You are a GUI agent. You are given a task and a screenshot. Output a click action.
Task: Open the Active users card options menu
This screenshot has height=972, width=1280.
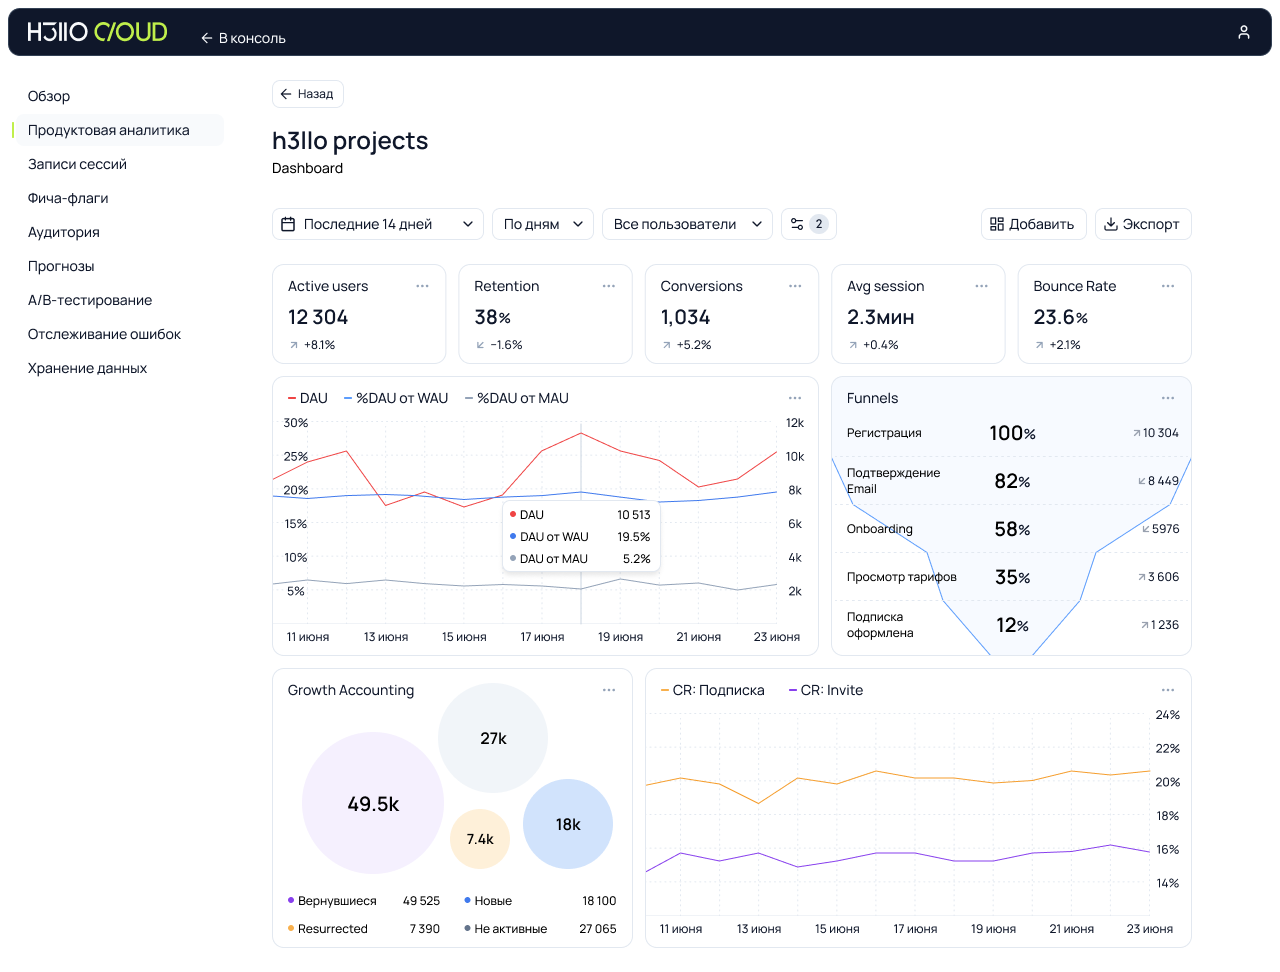[x=422, y=286]
